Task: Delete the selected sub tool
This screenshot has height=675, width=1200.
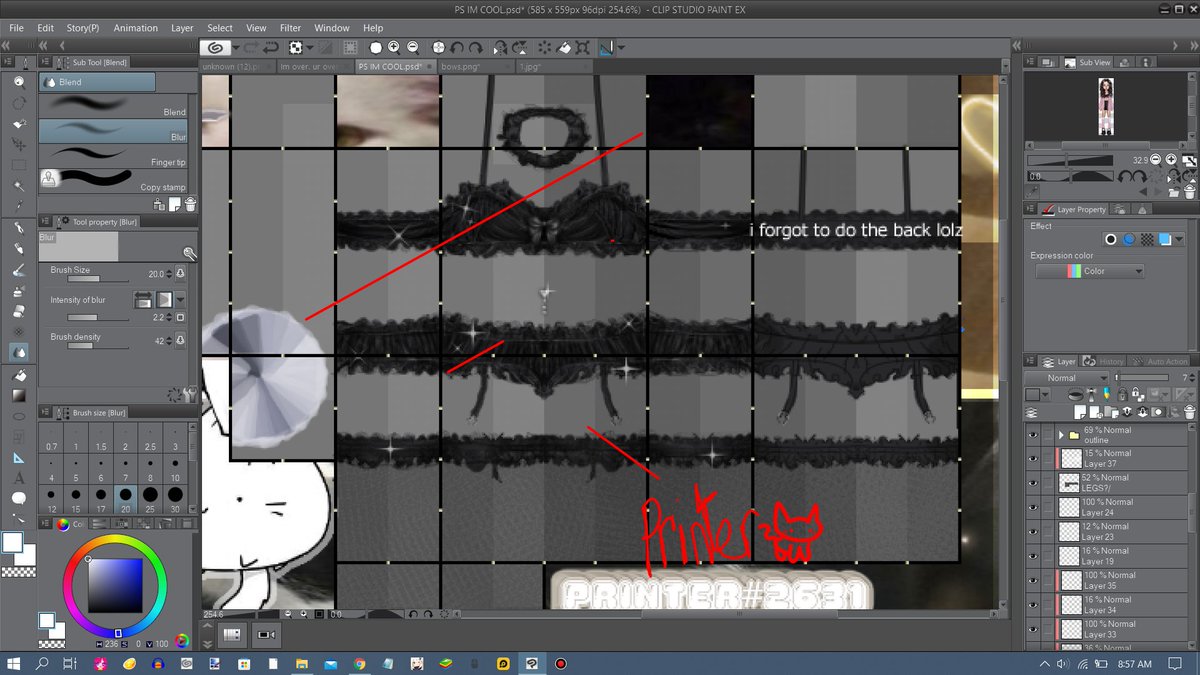Action: [190, 204]
